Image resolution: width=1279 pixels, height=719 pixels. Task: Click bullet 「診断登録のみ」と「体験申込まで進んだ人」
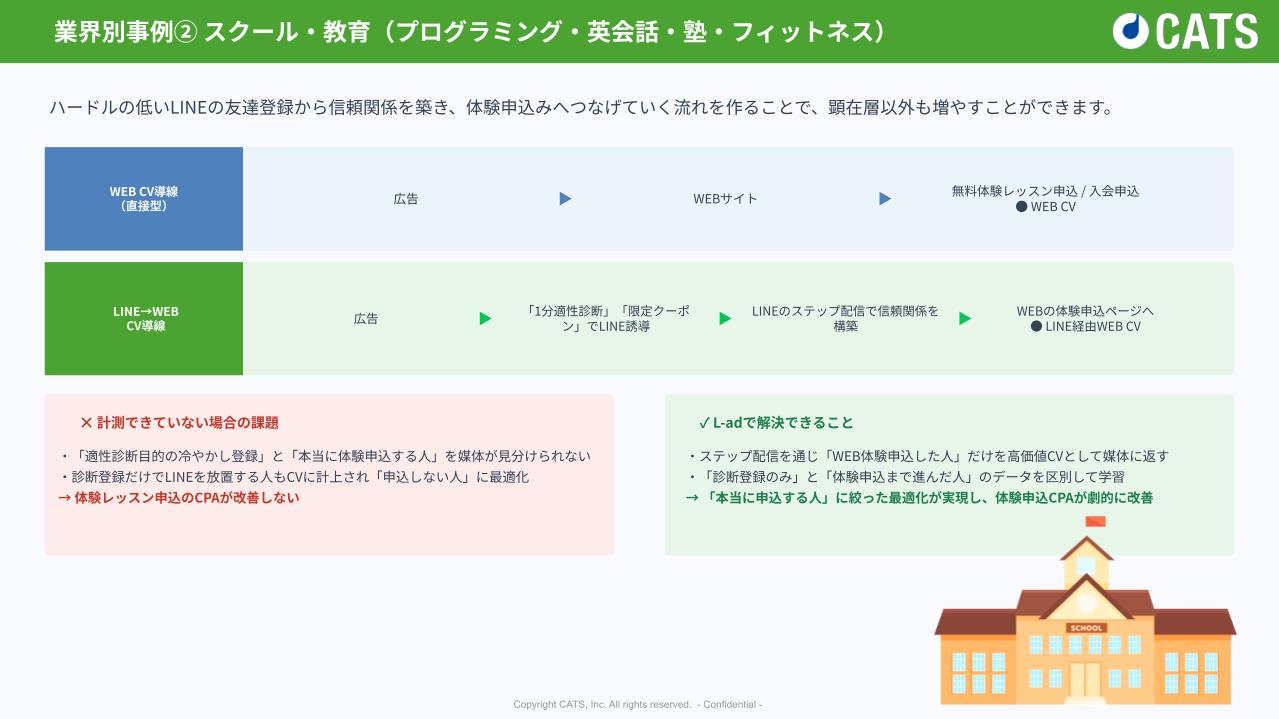pyautogui.click(x=905, y=477)
